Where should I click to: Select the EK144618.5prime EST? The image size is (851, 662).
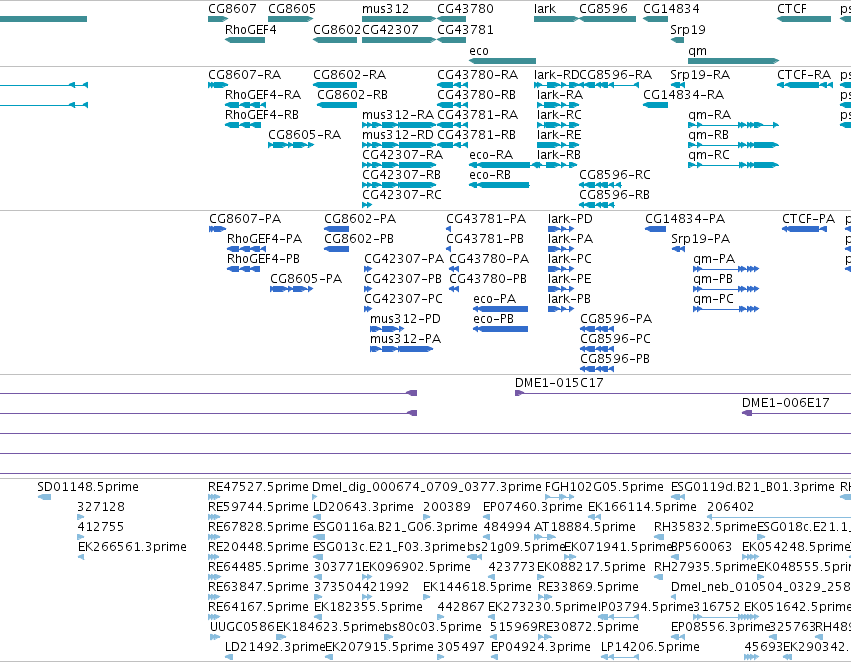click(x=427, y=597)
